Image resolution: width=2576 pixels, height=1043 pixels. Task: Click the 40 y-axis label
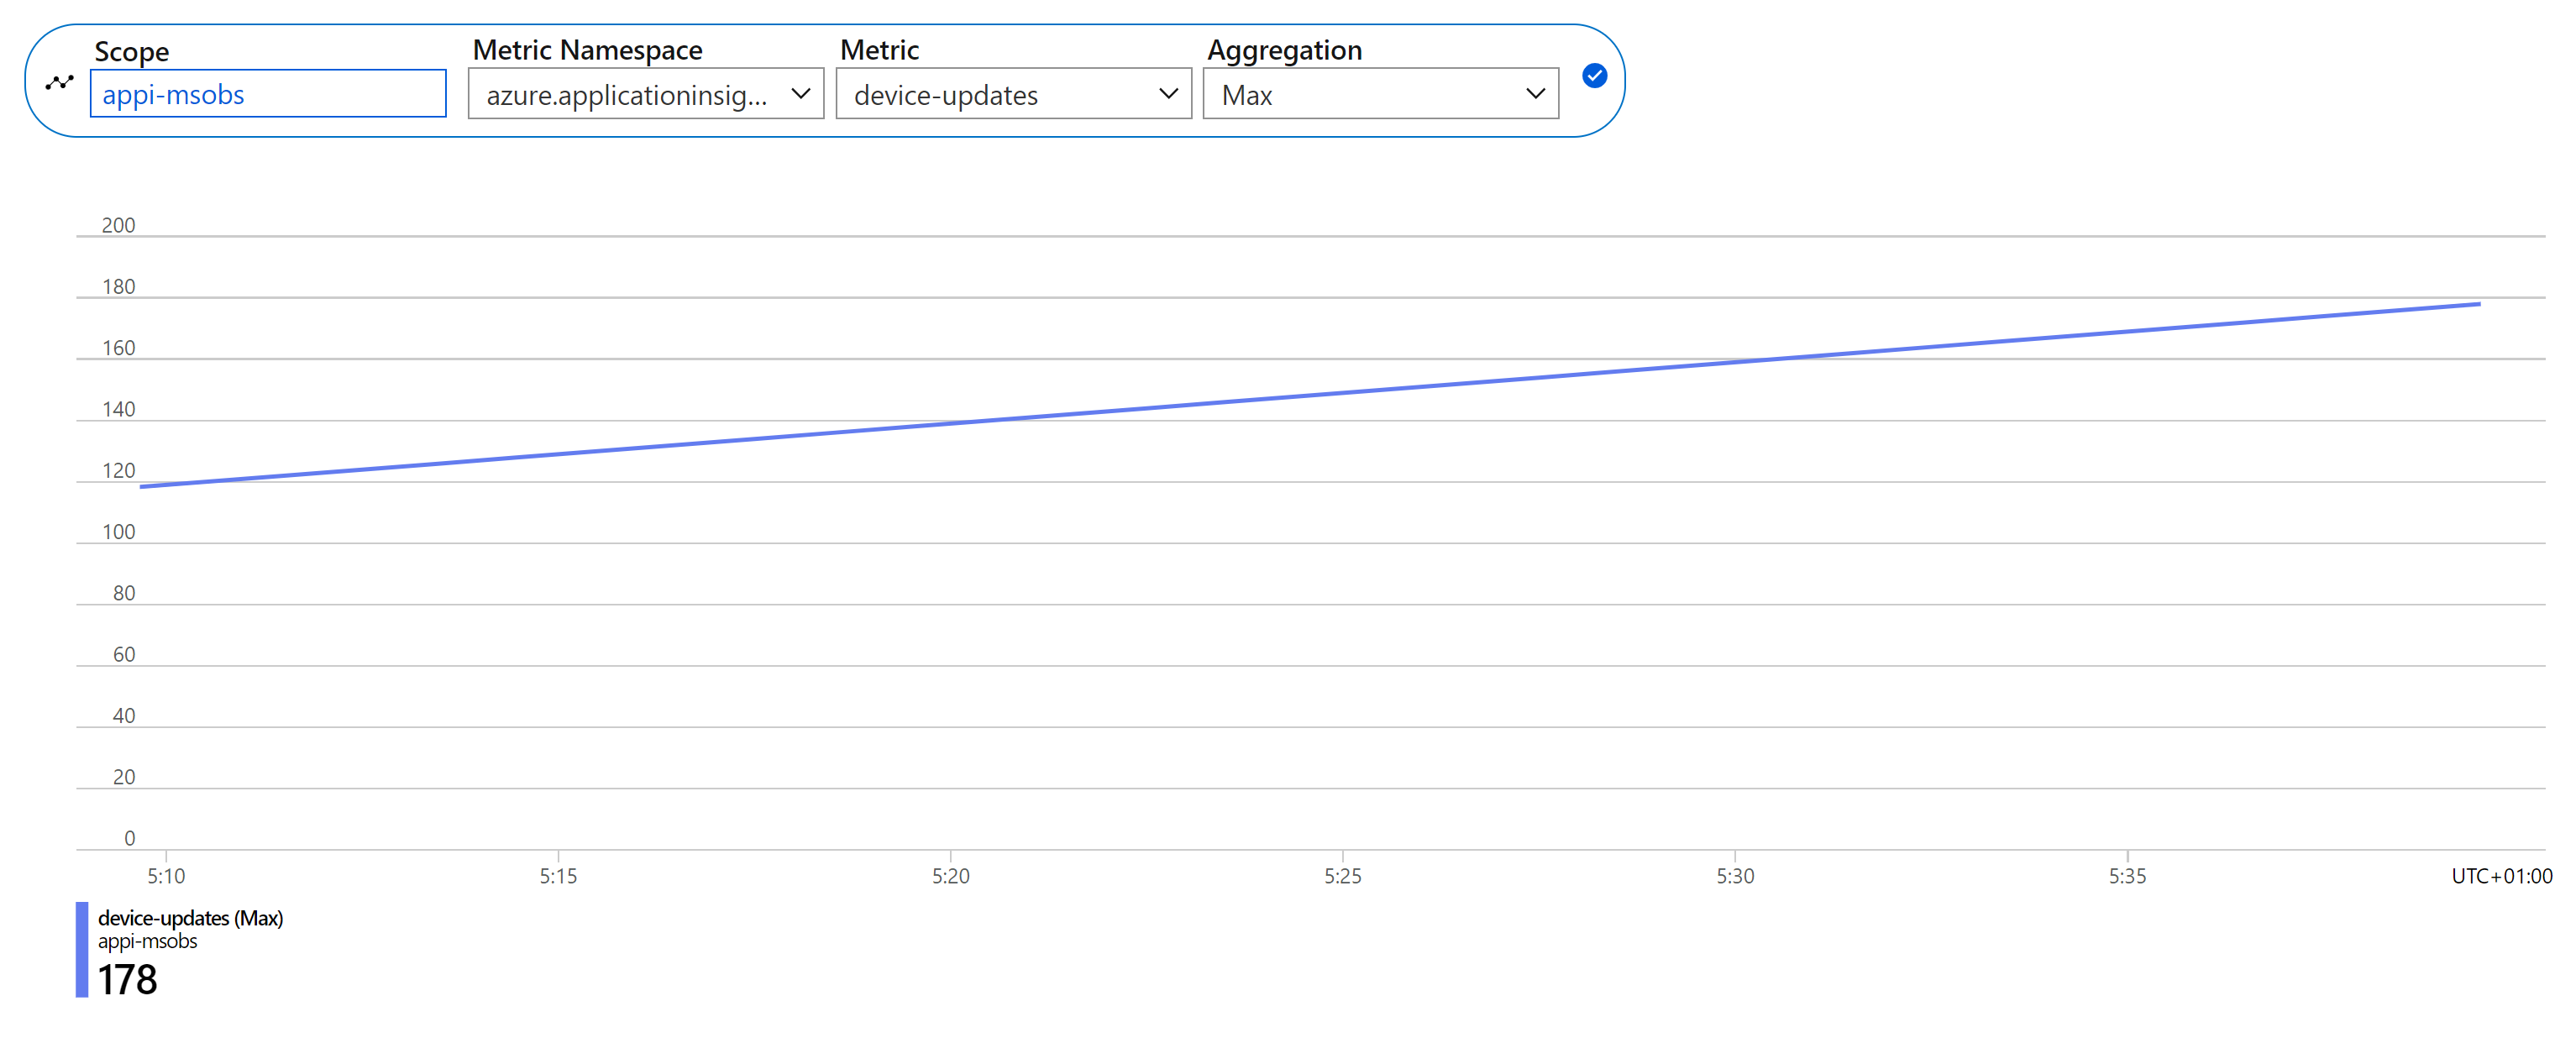tap(124, 717)
